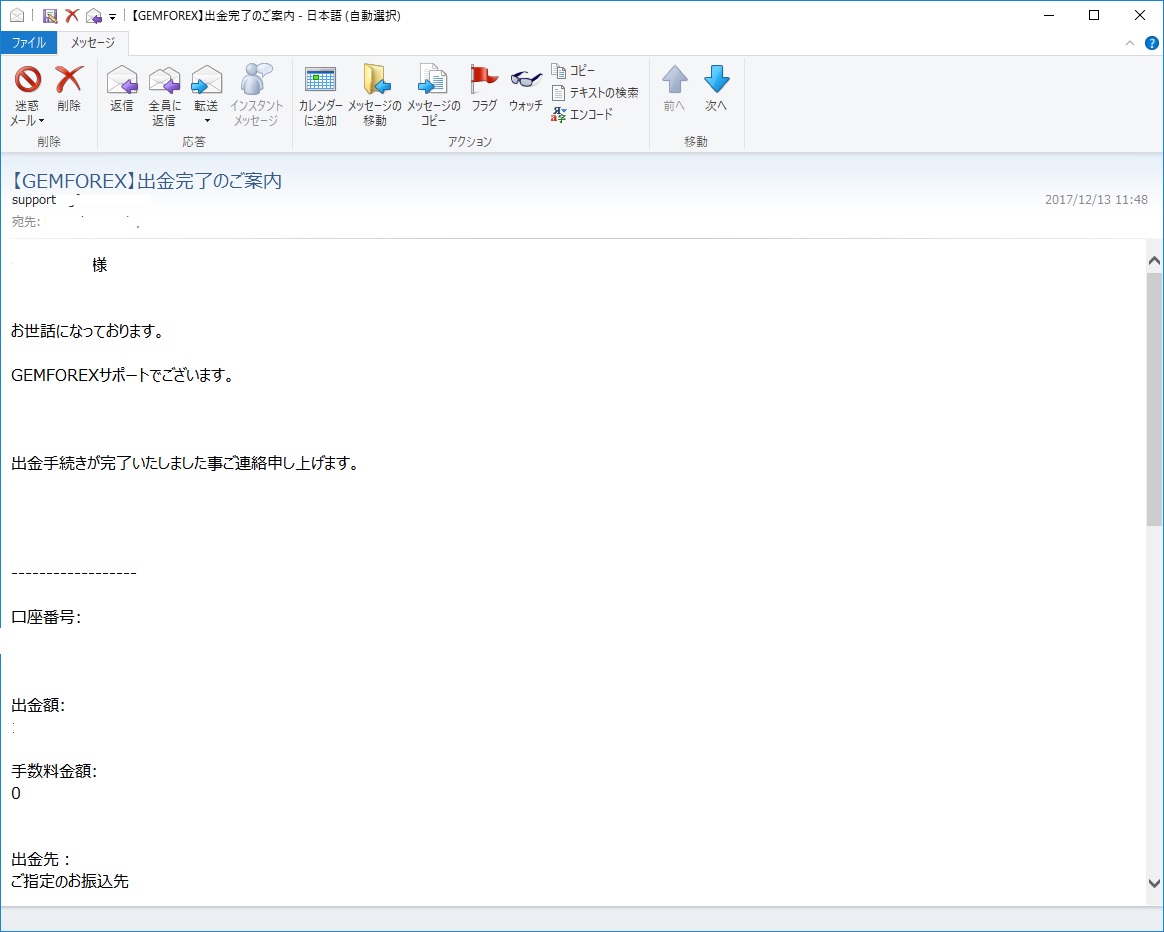Expand the 転送 dropdown arrow
This screenshot has height=932, width=1164.
click(207, 120)
